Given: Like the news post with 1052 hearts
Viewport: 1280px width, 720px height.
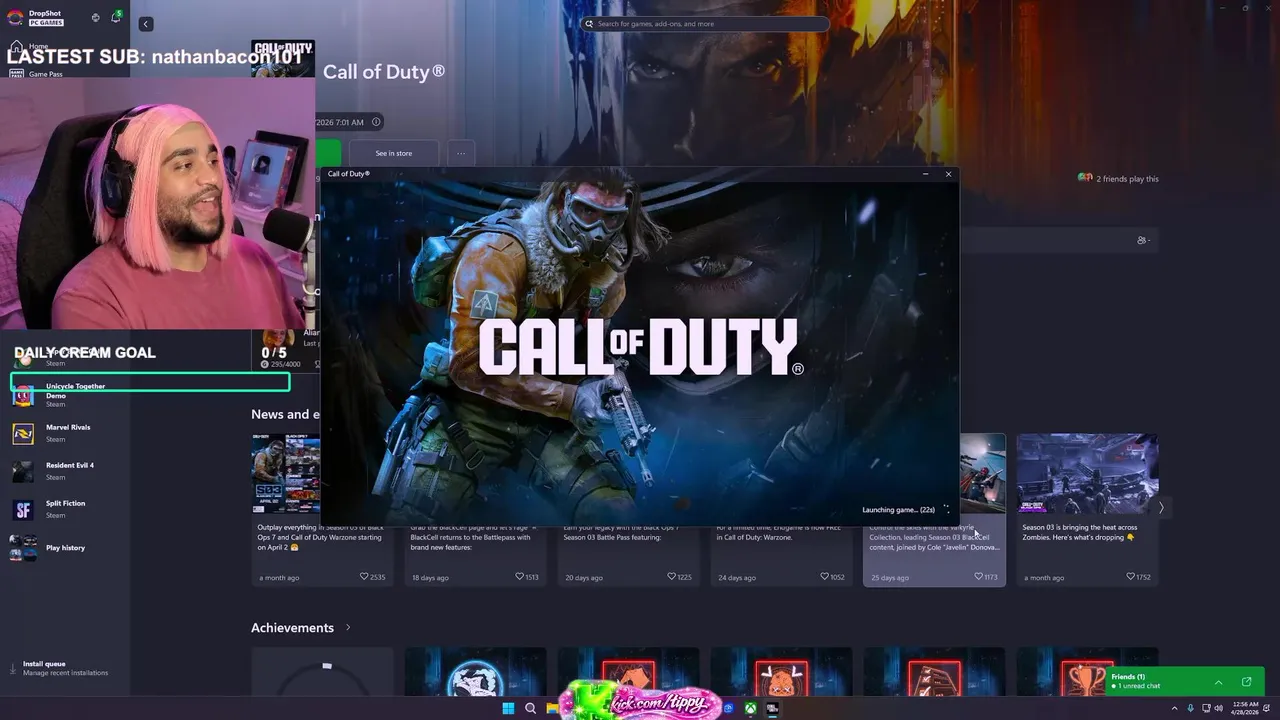Looking at the screenshot, I should click(x=832, y=577).
